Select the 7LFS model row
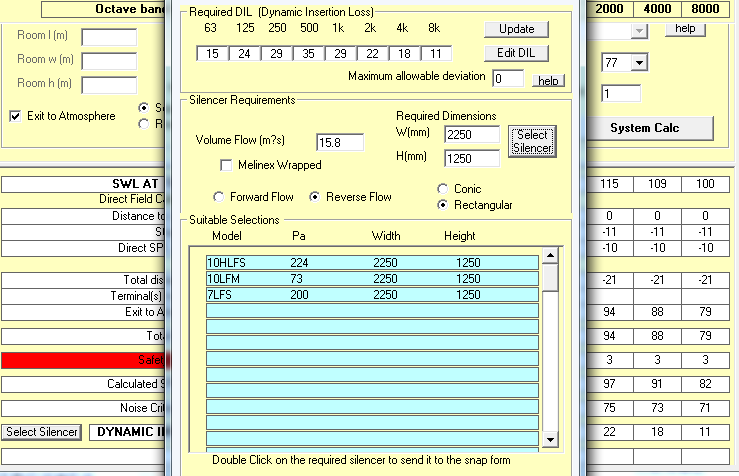739x476 pixels. [370, 297]
